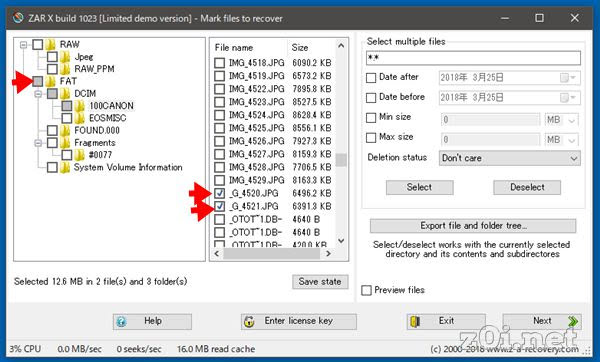Select the IMG_4529.JPG file name
Screen dimensions: 600x362
pyautogui.click(x=257, y=180)
